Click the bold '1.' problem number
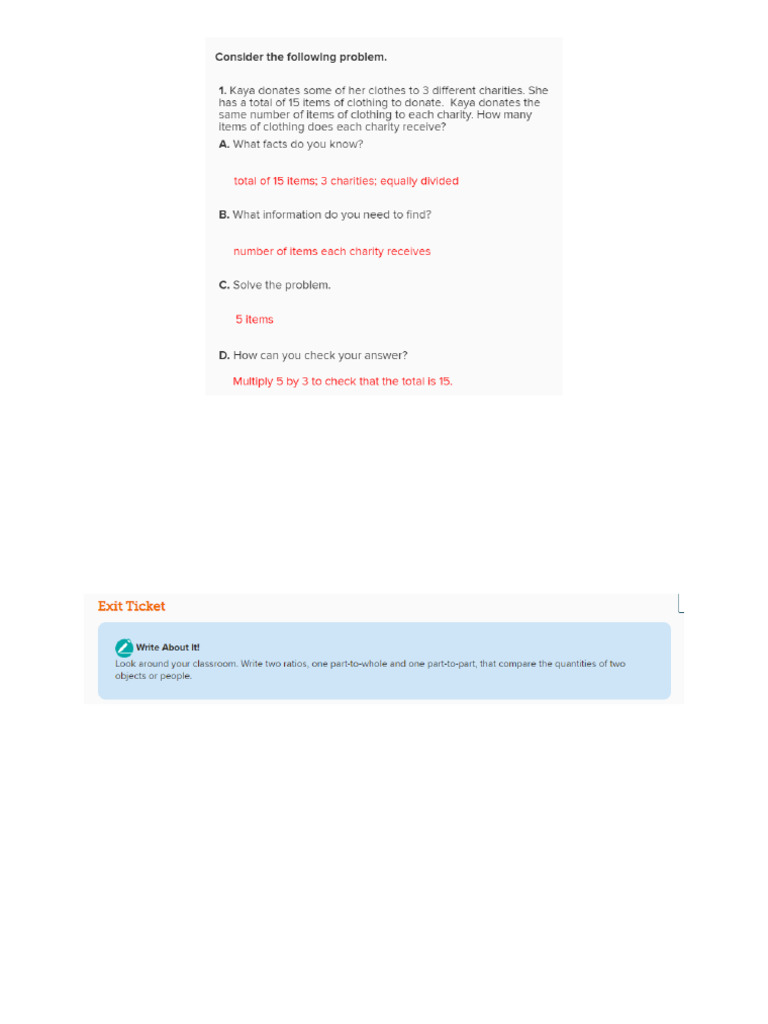This screenshot has width=768, height=1024. [x=222, y=90]
